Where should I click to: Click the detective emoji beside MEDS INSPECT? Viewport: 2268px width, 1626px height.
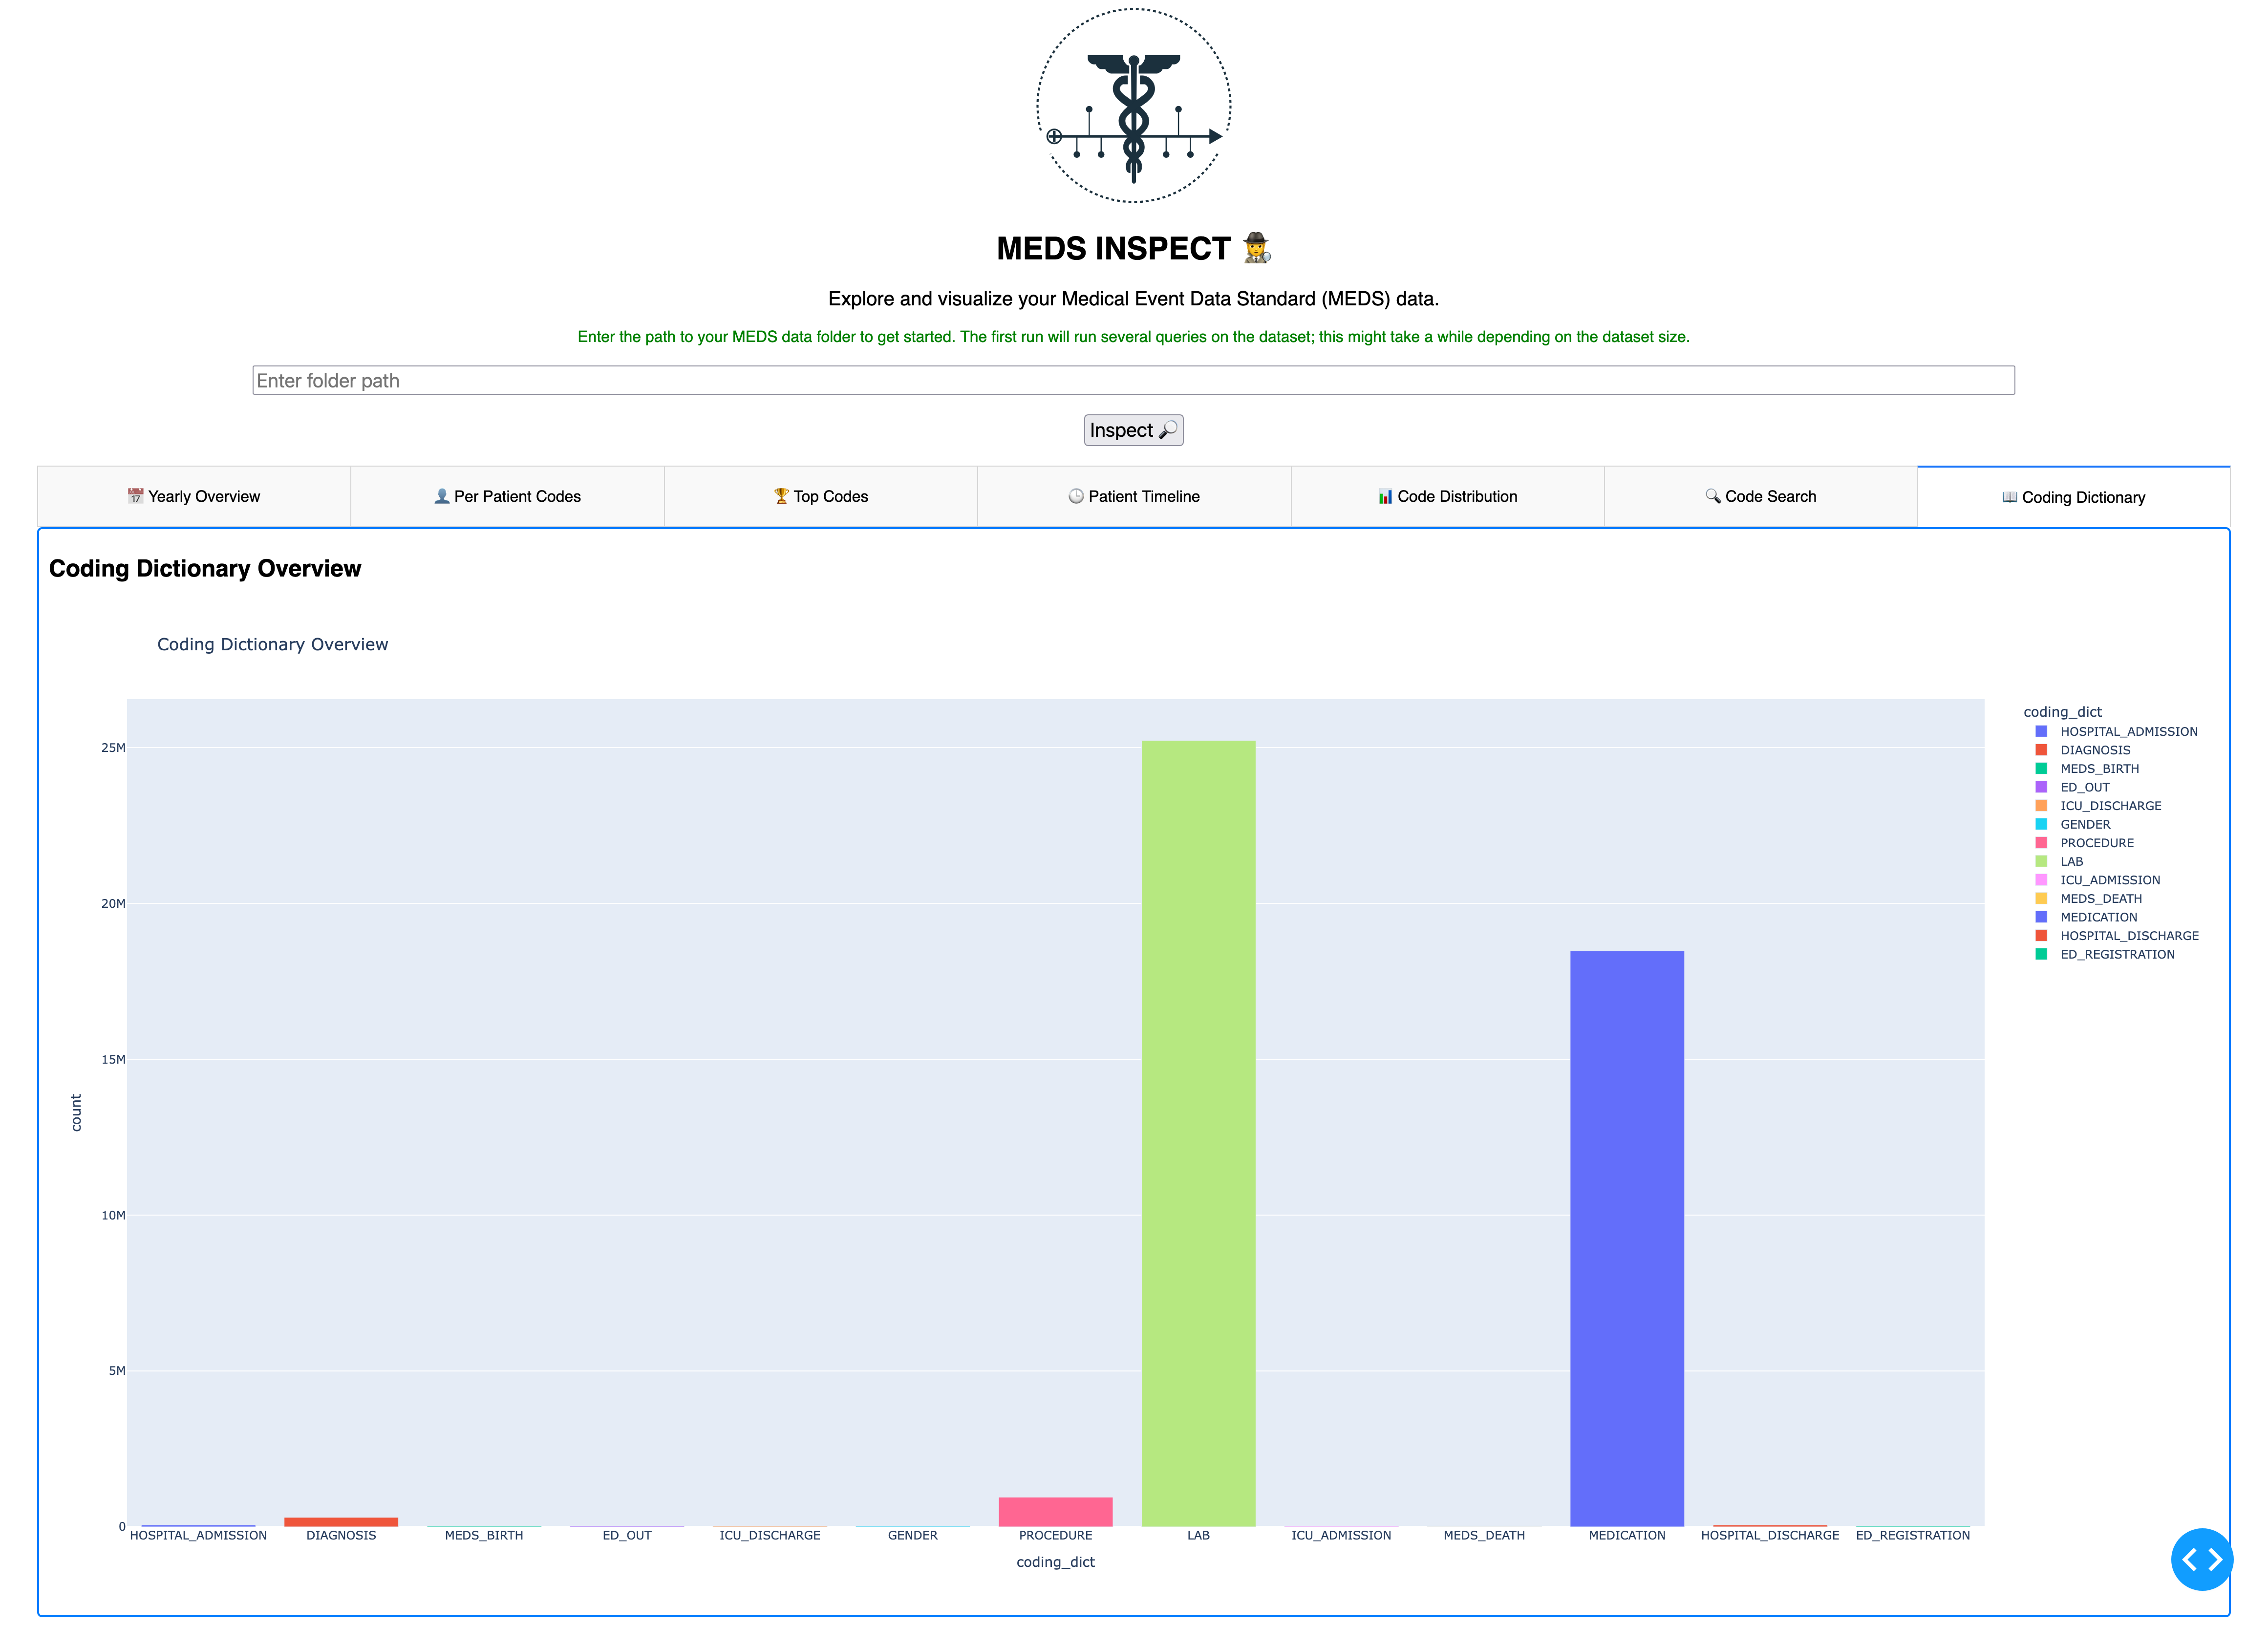(x=1256, y=248)
